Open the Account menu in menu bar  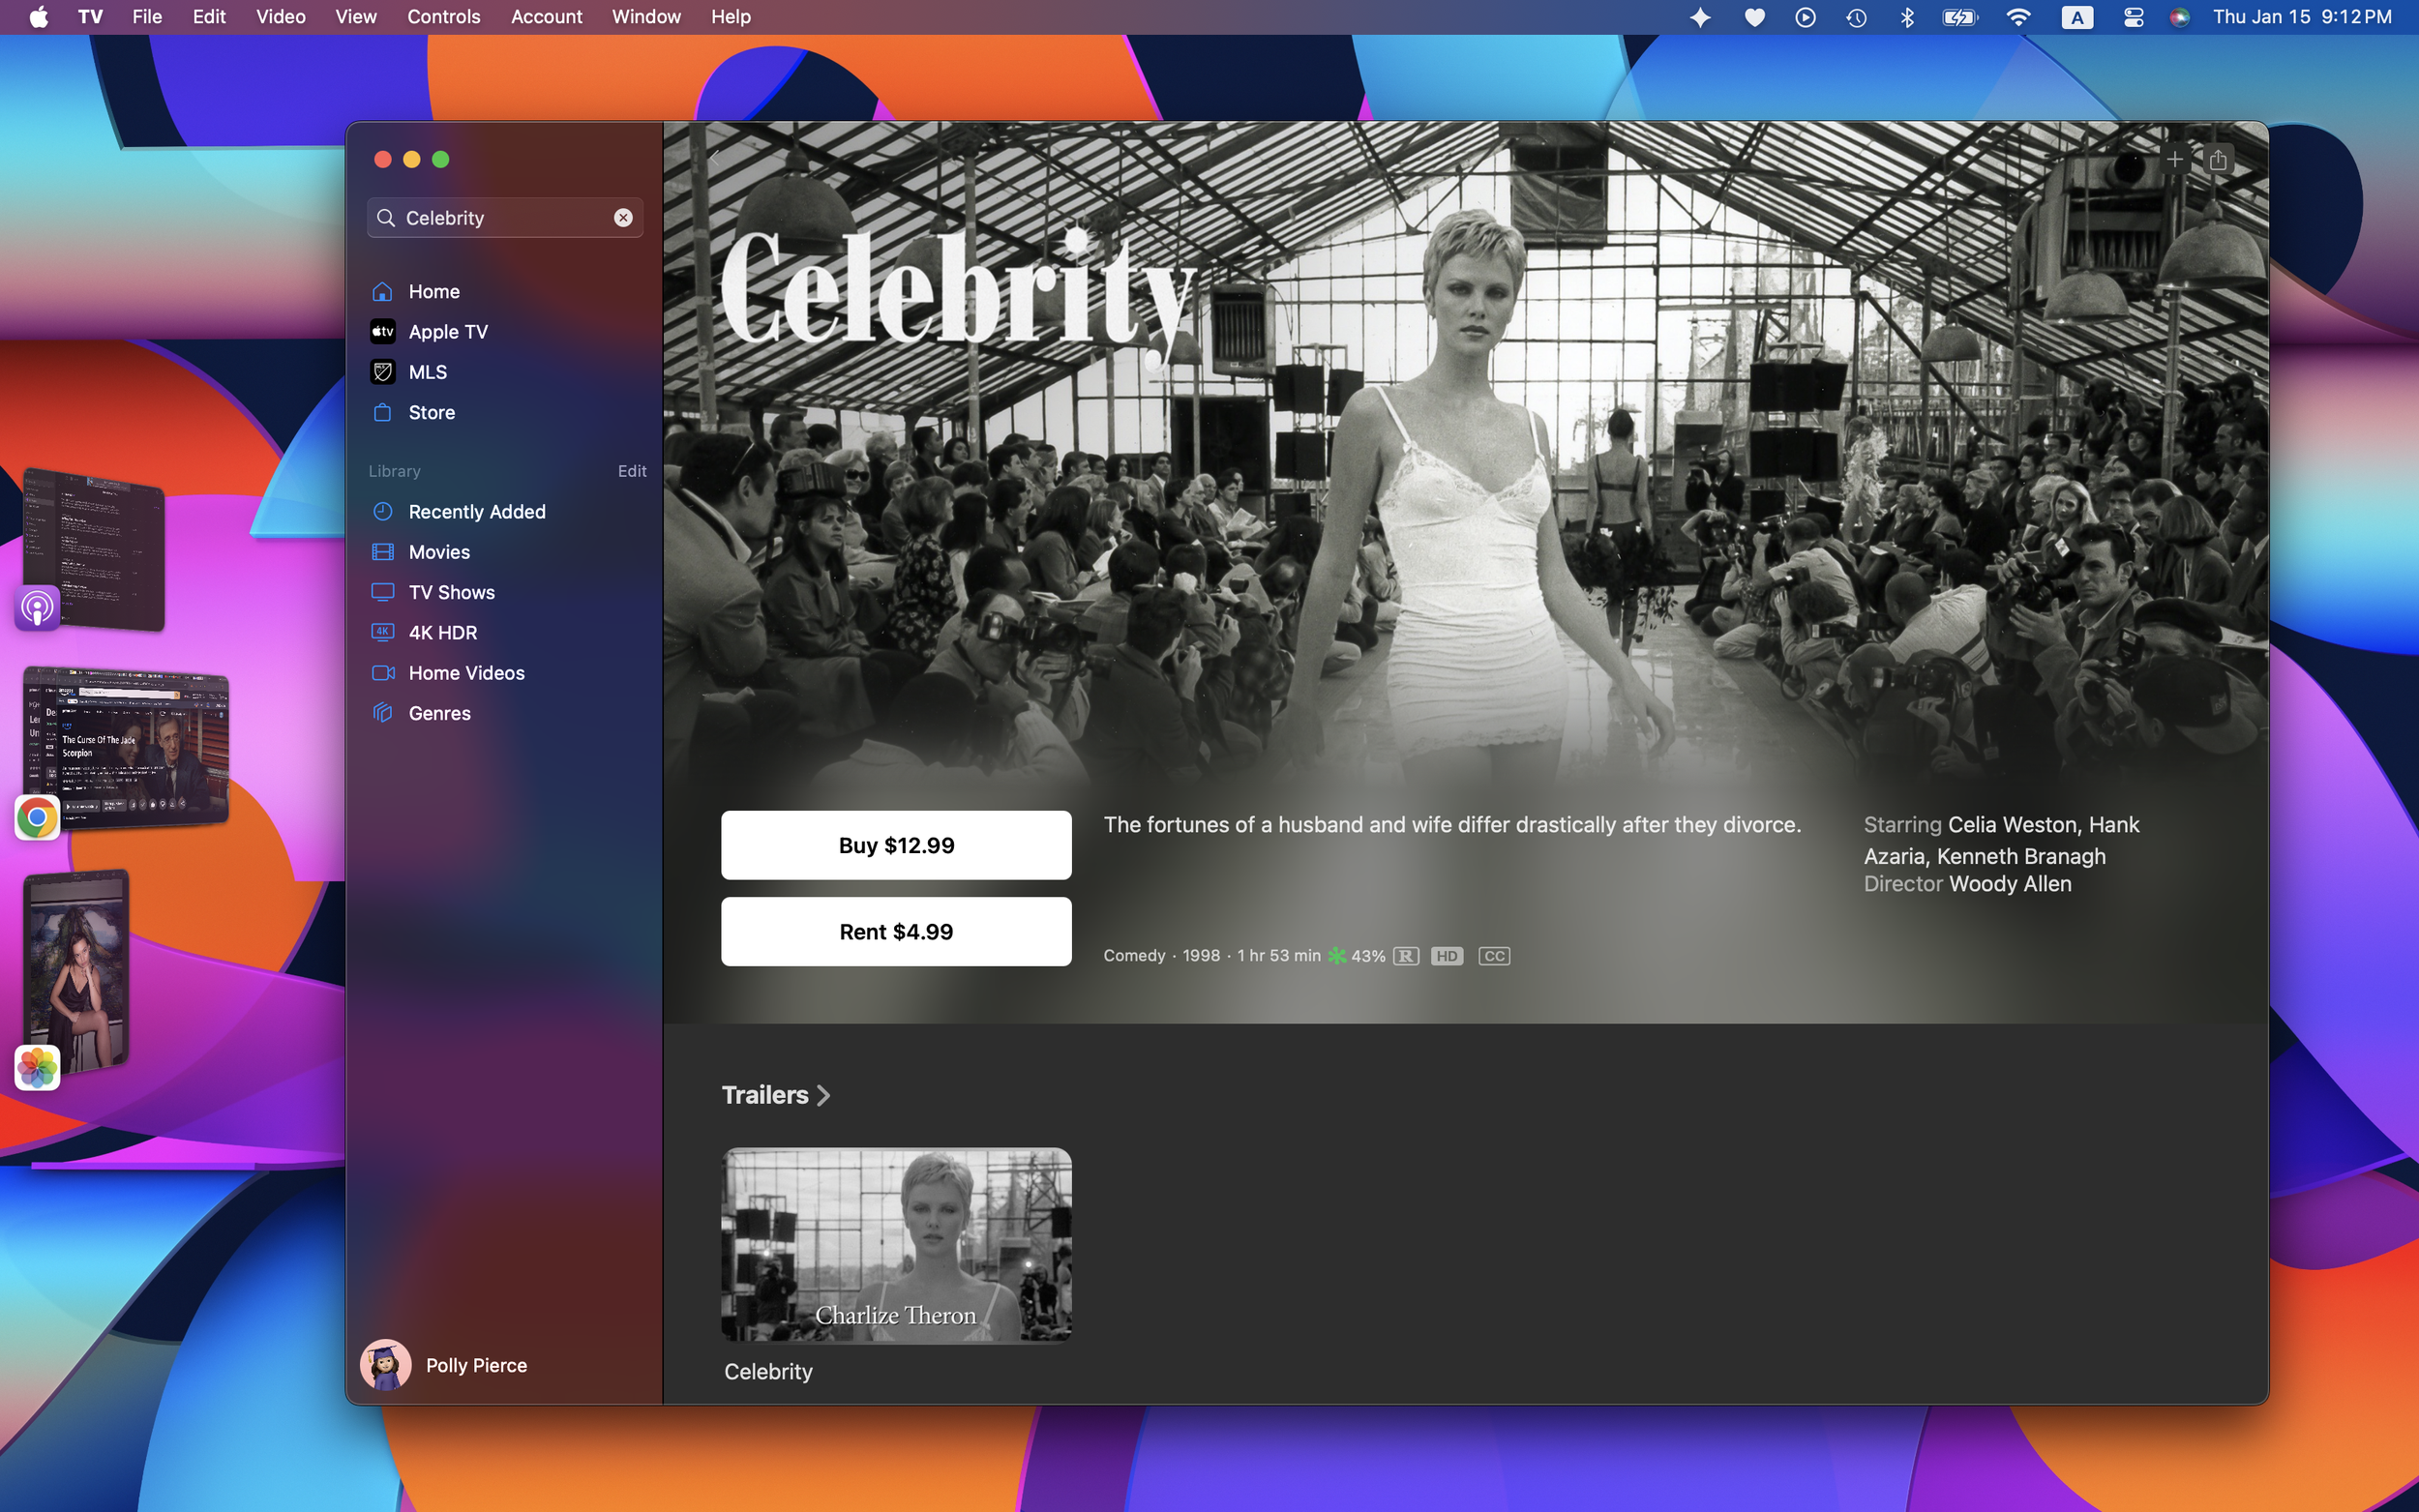click(546, 17)
